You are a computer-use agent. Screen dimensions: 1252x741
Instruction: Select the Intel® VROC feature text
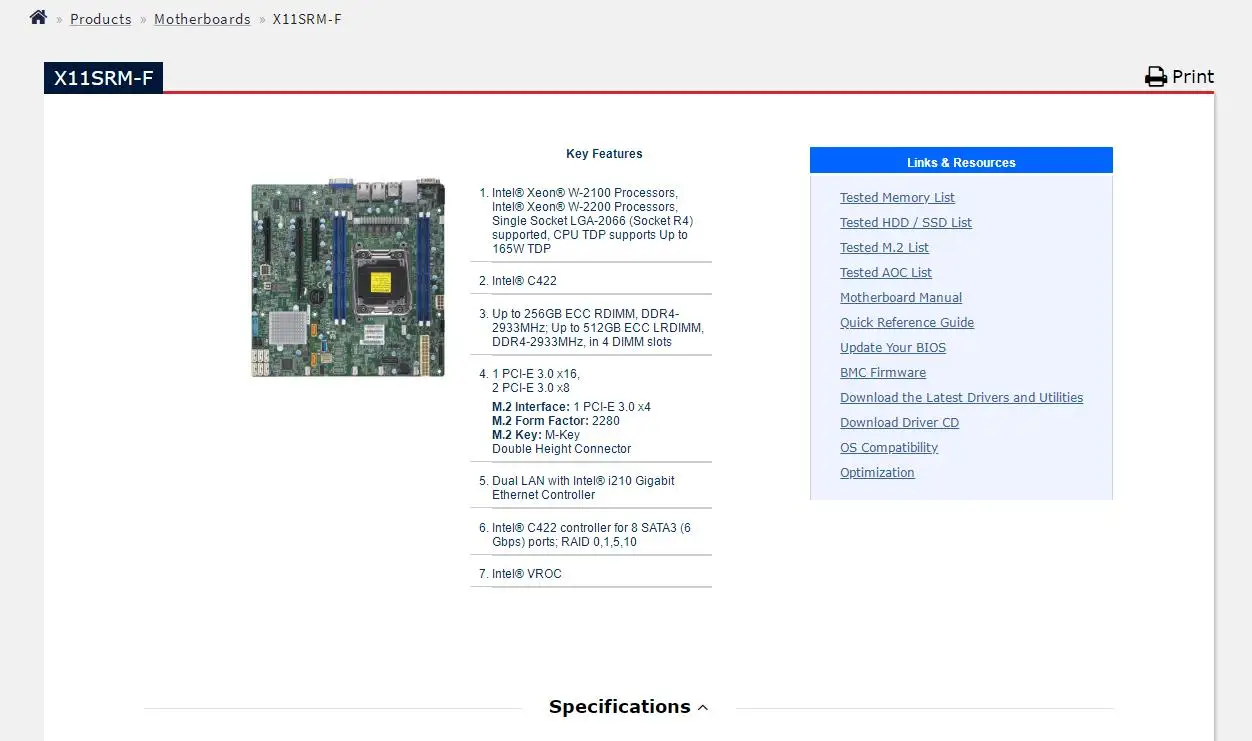[527, 574]
